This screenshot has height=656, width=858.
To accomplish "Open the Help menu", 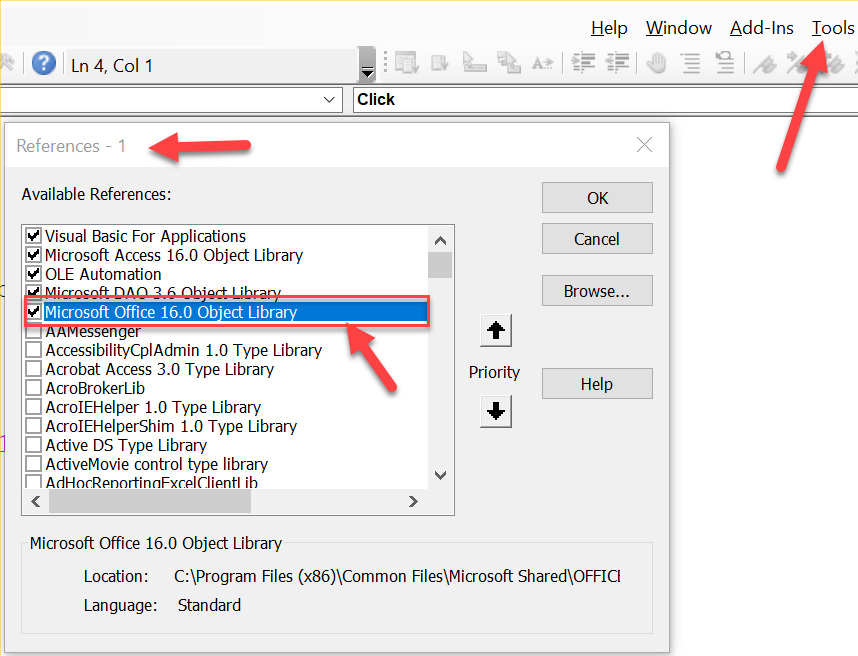I will point(609,27).
